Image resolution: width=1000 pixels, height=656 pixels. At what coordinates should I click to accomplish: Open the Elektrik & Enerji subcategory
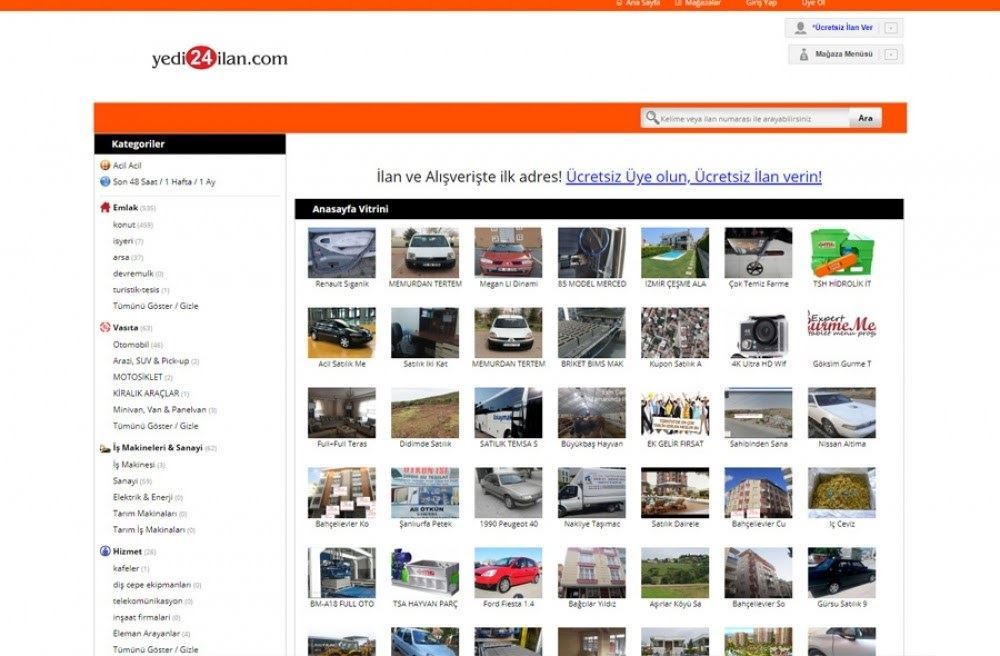143,497
